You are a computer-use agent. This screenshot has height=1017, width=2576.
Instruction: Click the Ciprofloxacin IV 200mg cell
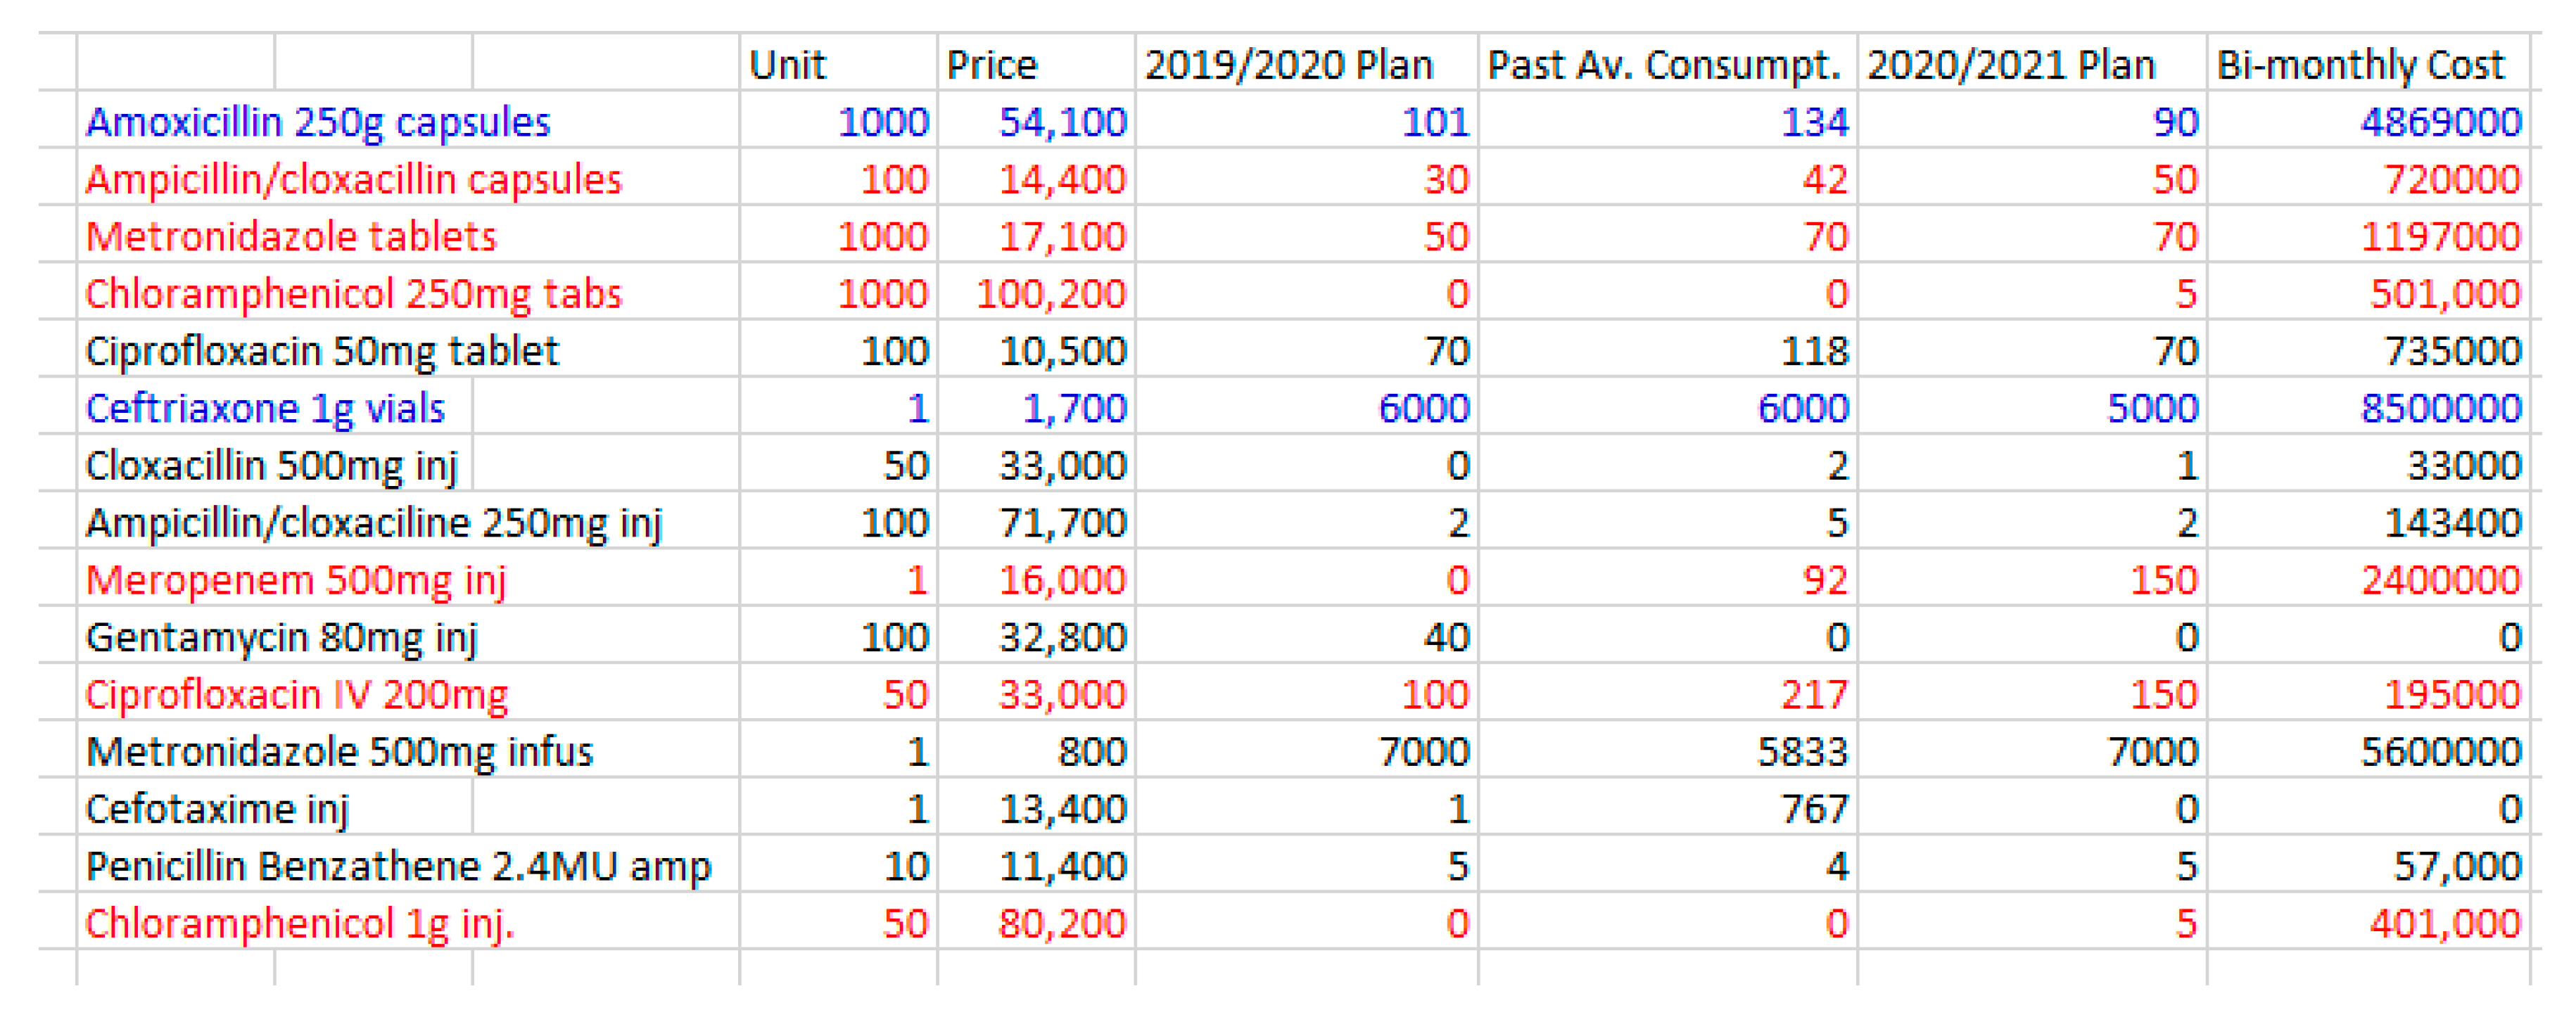pyautogui.click(x=297, y=694)
